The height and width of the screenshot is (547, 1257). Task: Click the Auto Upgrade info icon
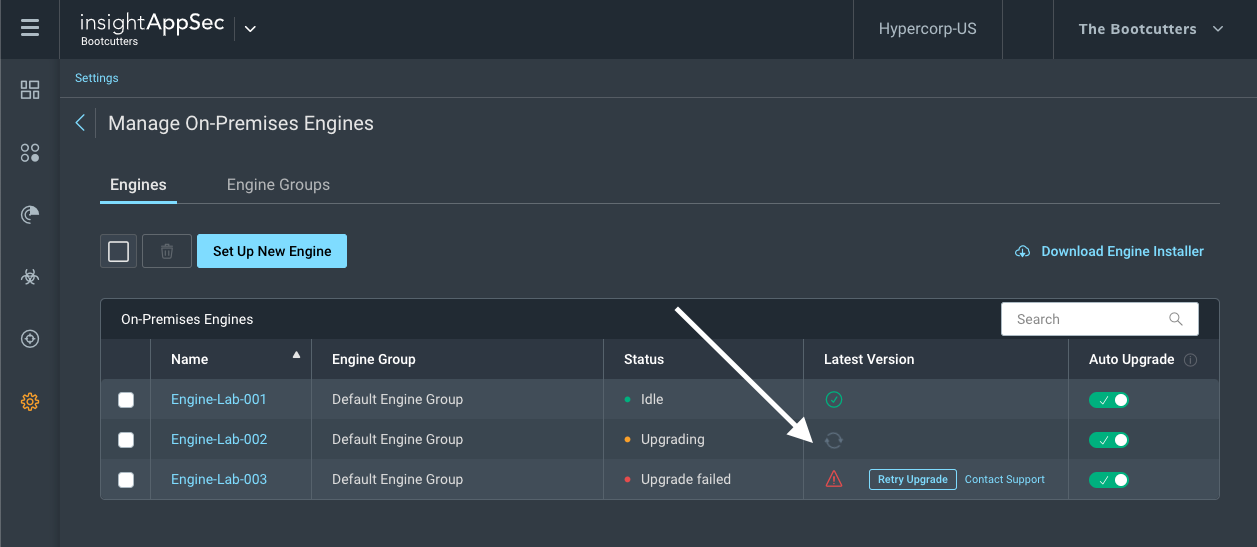(x=1190, y=360)
